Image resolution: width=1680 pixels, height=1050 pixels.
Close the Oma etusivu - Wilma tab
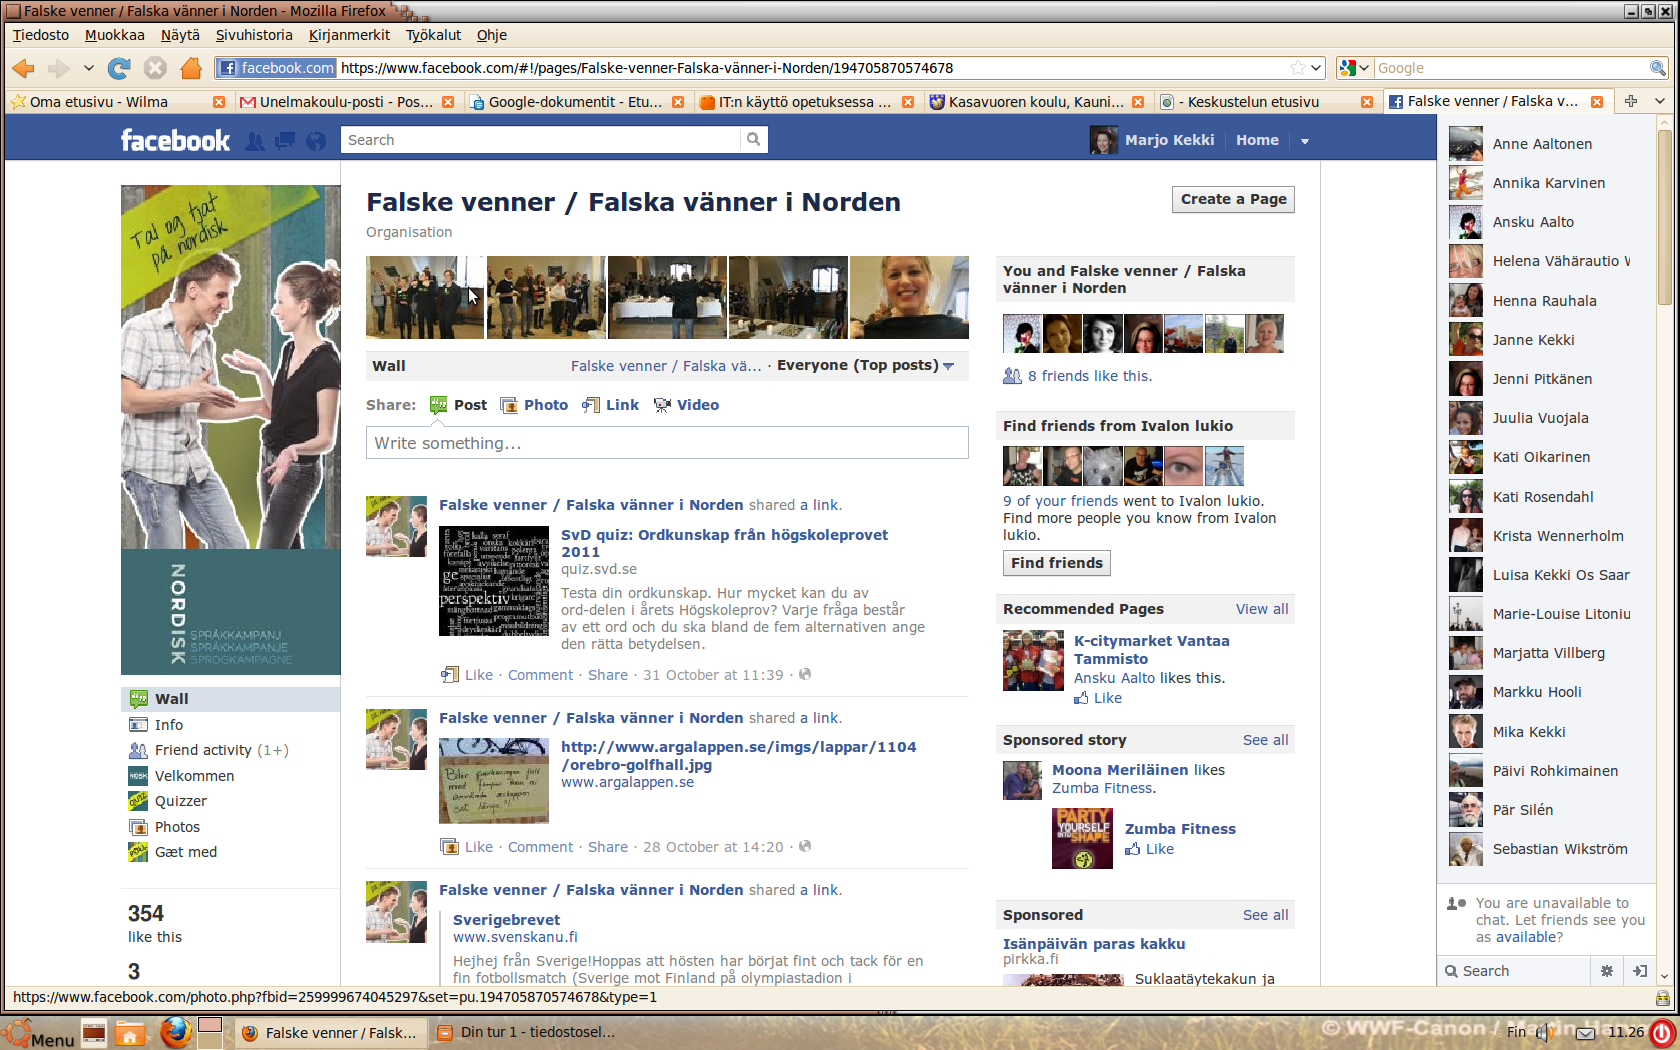pyautogui.click(x=219, y=102)
